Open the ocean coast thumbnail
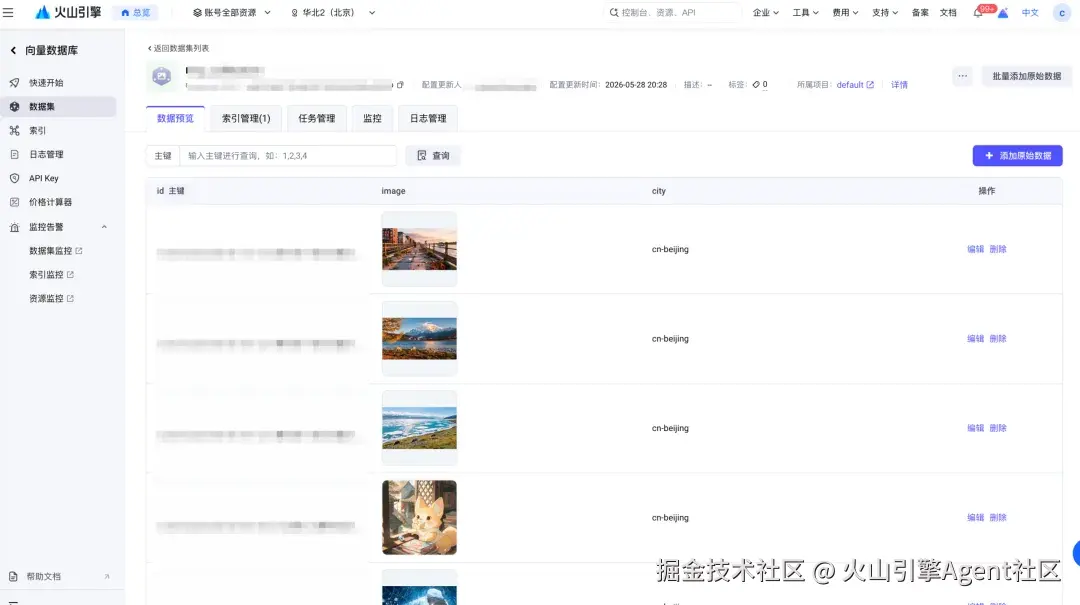Image resolution: width=1080 pixels, height=605 pixels. pyautogui.click(x=419, y=428)
